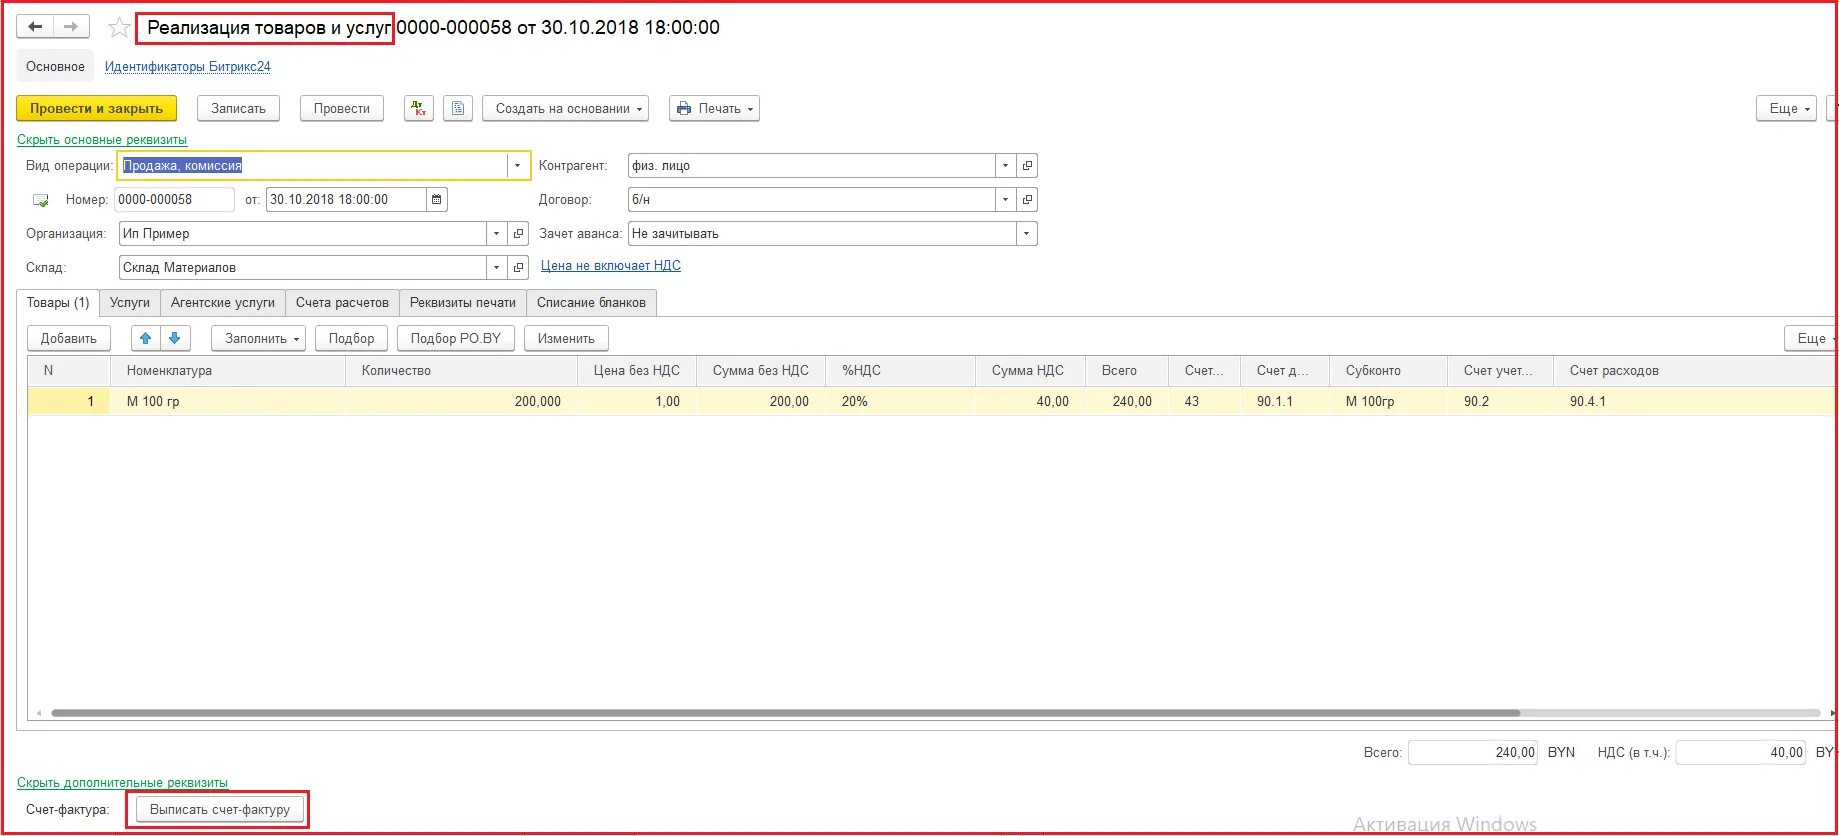Image resolution: width=1839 pixels, height=836 pixels.
Task: Open the Склад record via its open icon
Action: pyautogui.click(x=518, y=268)
